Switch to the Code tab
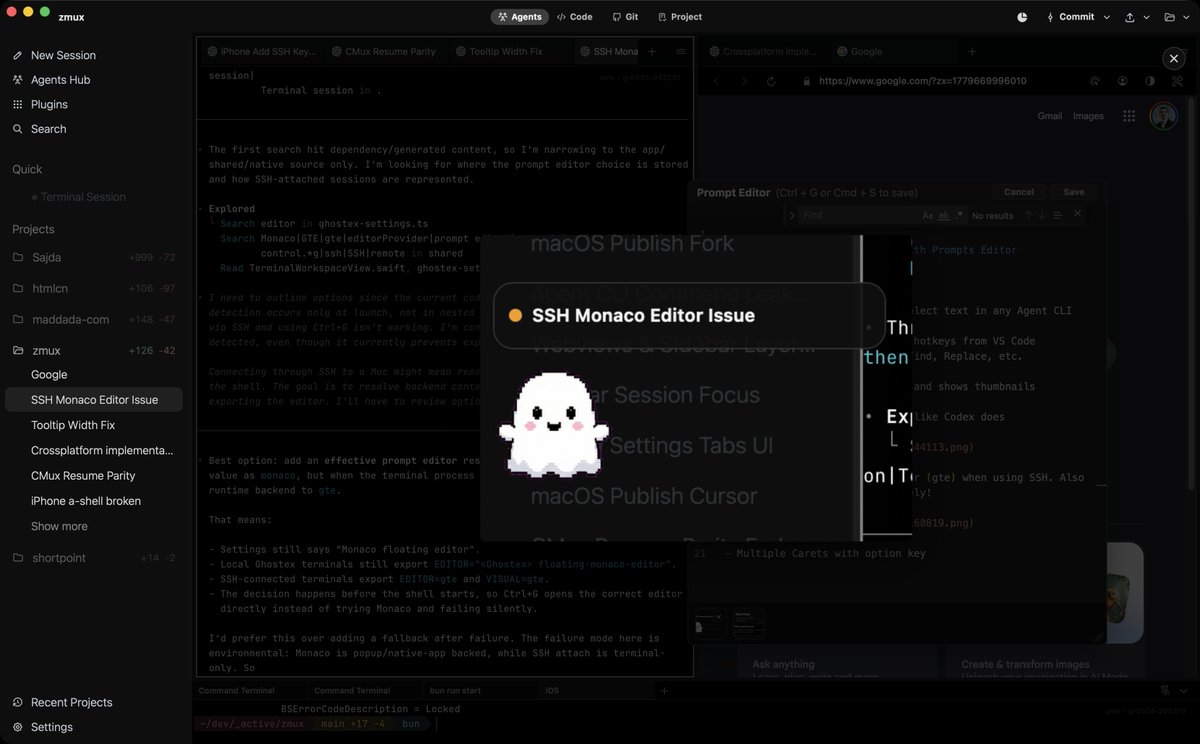Screen dimensions: 1200x744 coord(575,17)
